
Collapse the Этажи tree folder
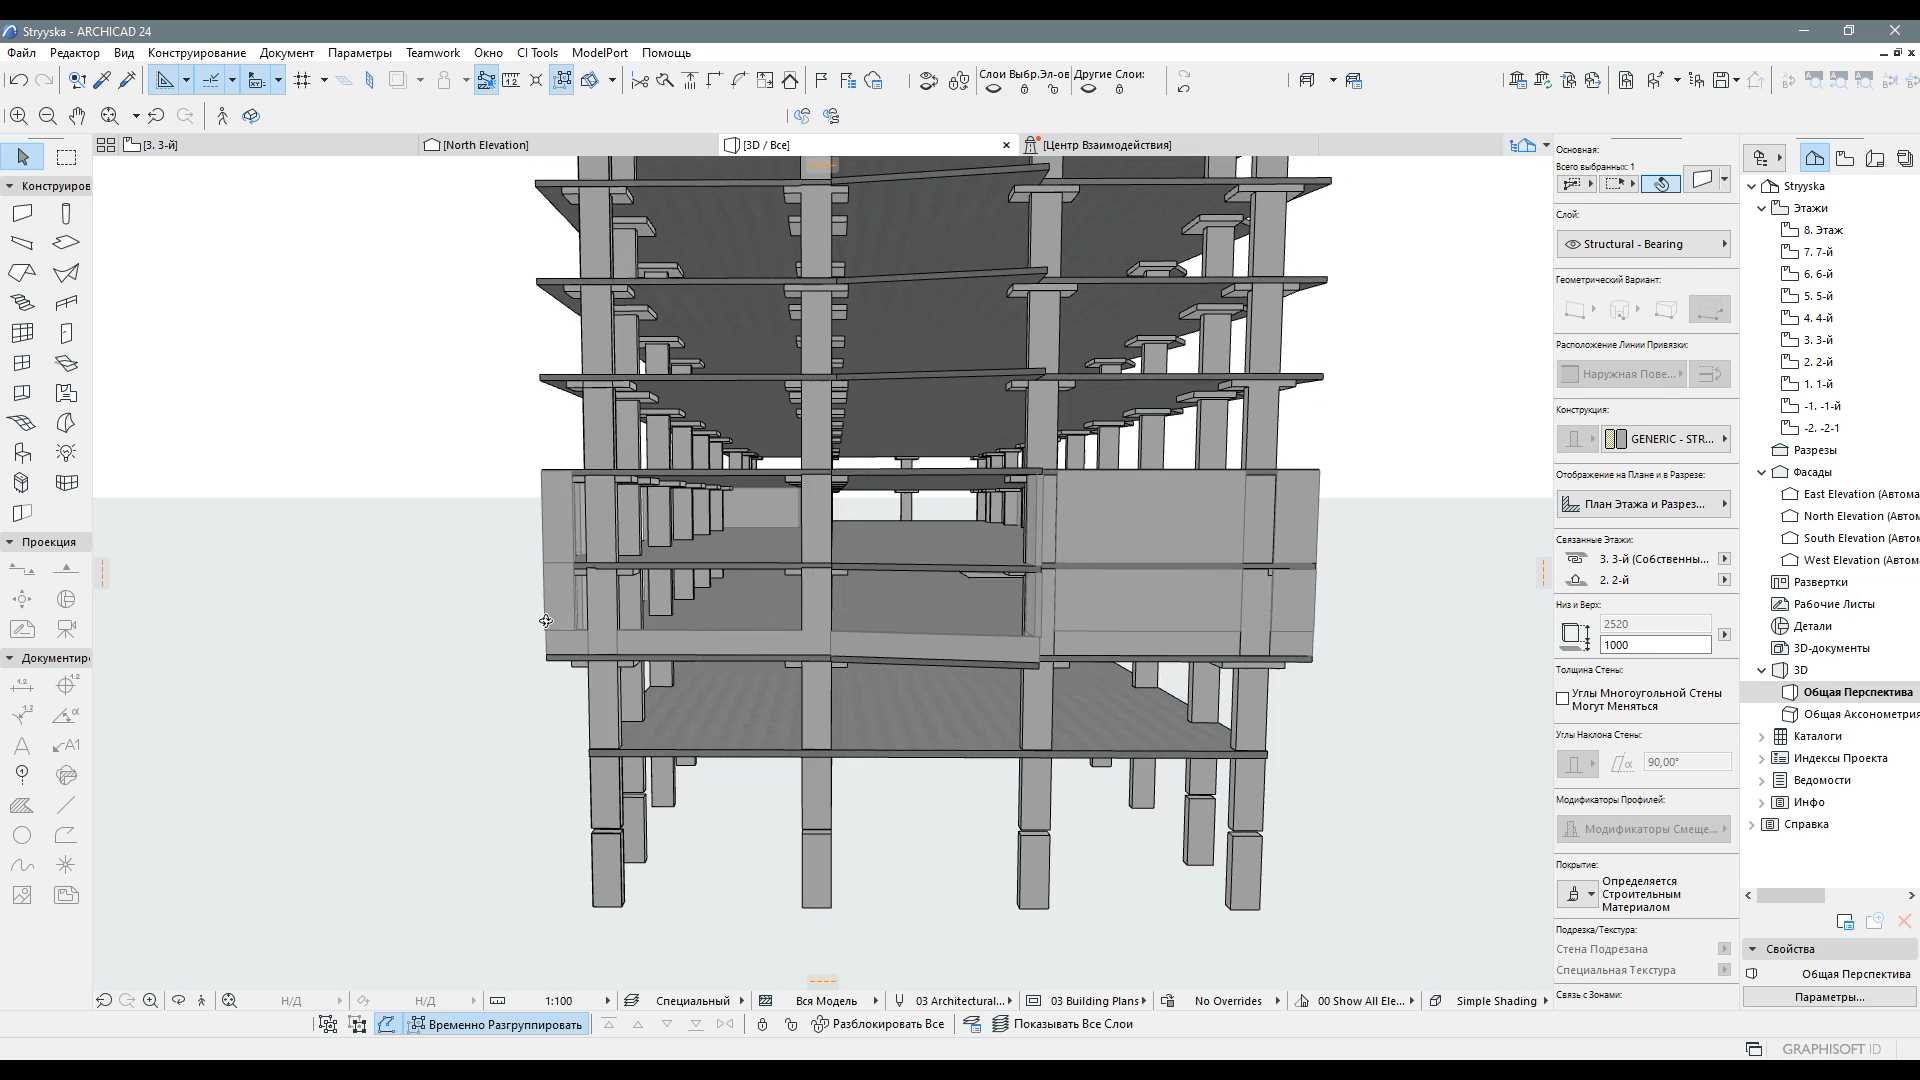(1762, 208)
